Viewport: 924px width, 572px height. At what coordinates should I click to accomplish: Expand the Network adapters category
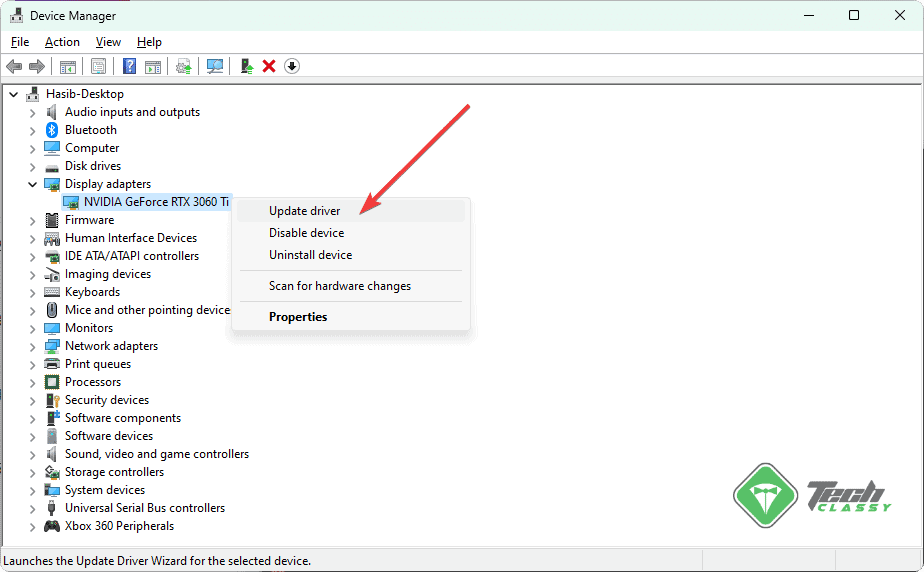tap(32, 346)
